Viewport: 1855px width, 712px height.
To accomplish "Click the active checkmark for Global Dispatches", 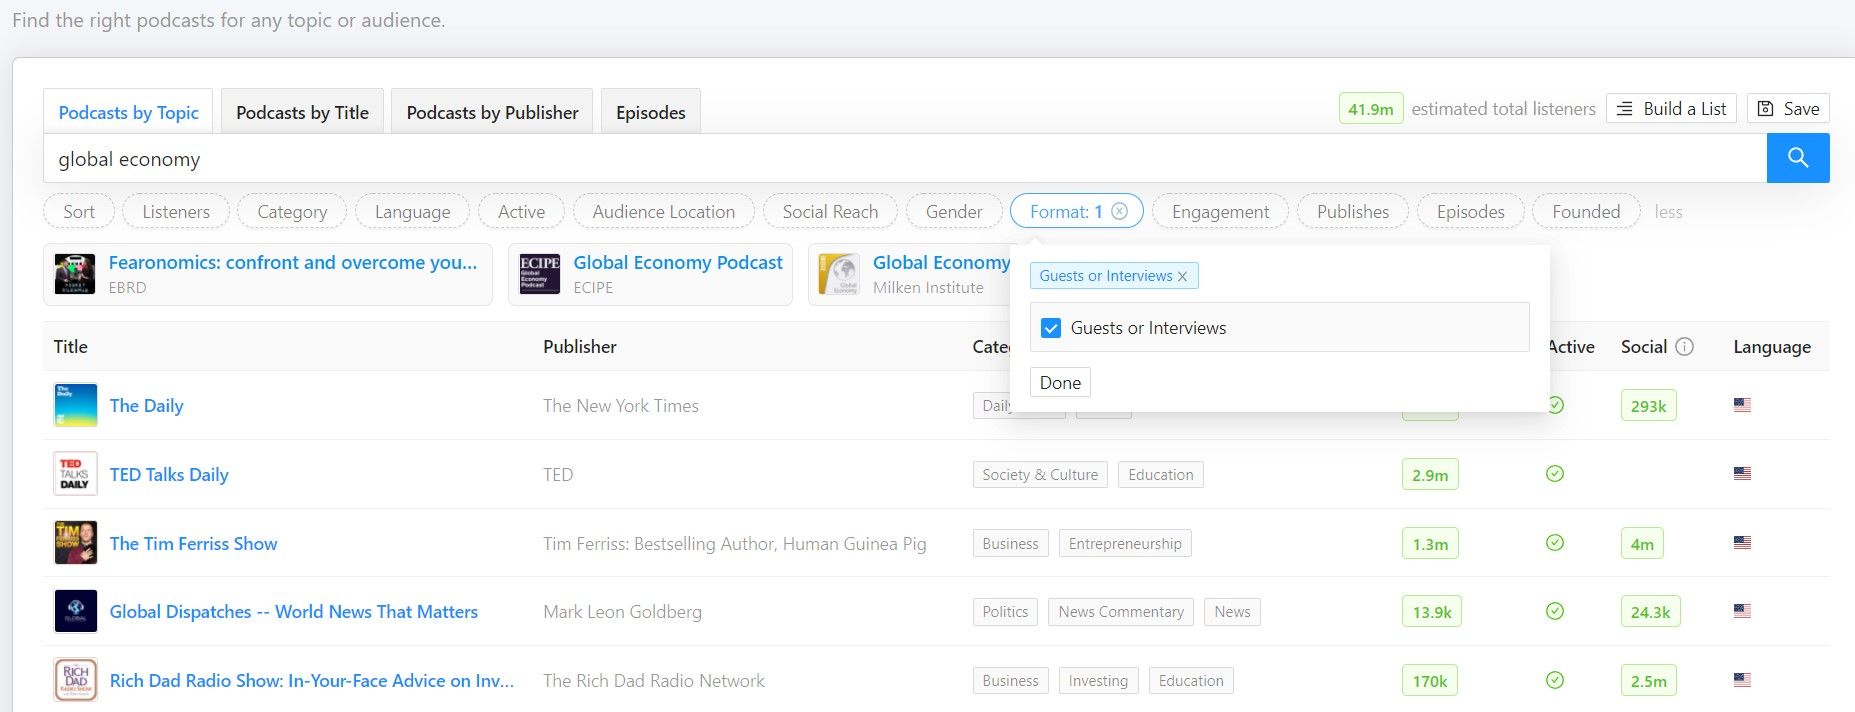I will 1555,611.
